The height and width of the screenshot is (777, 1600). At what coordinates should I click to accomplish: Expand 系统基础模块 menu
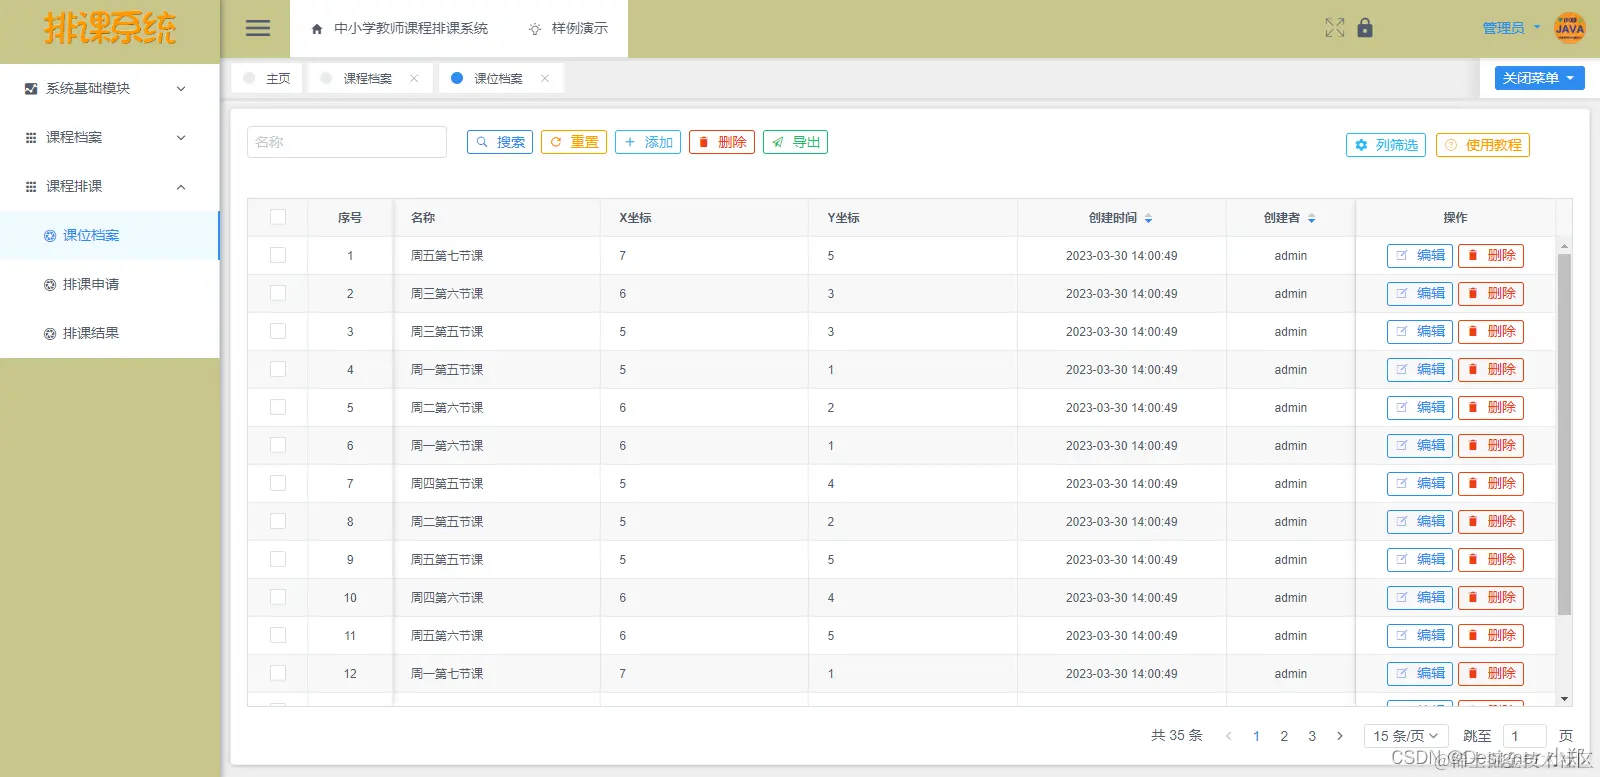[109, 88]
